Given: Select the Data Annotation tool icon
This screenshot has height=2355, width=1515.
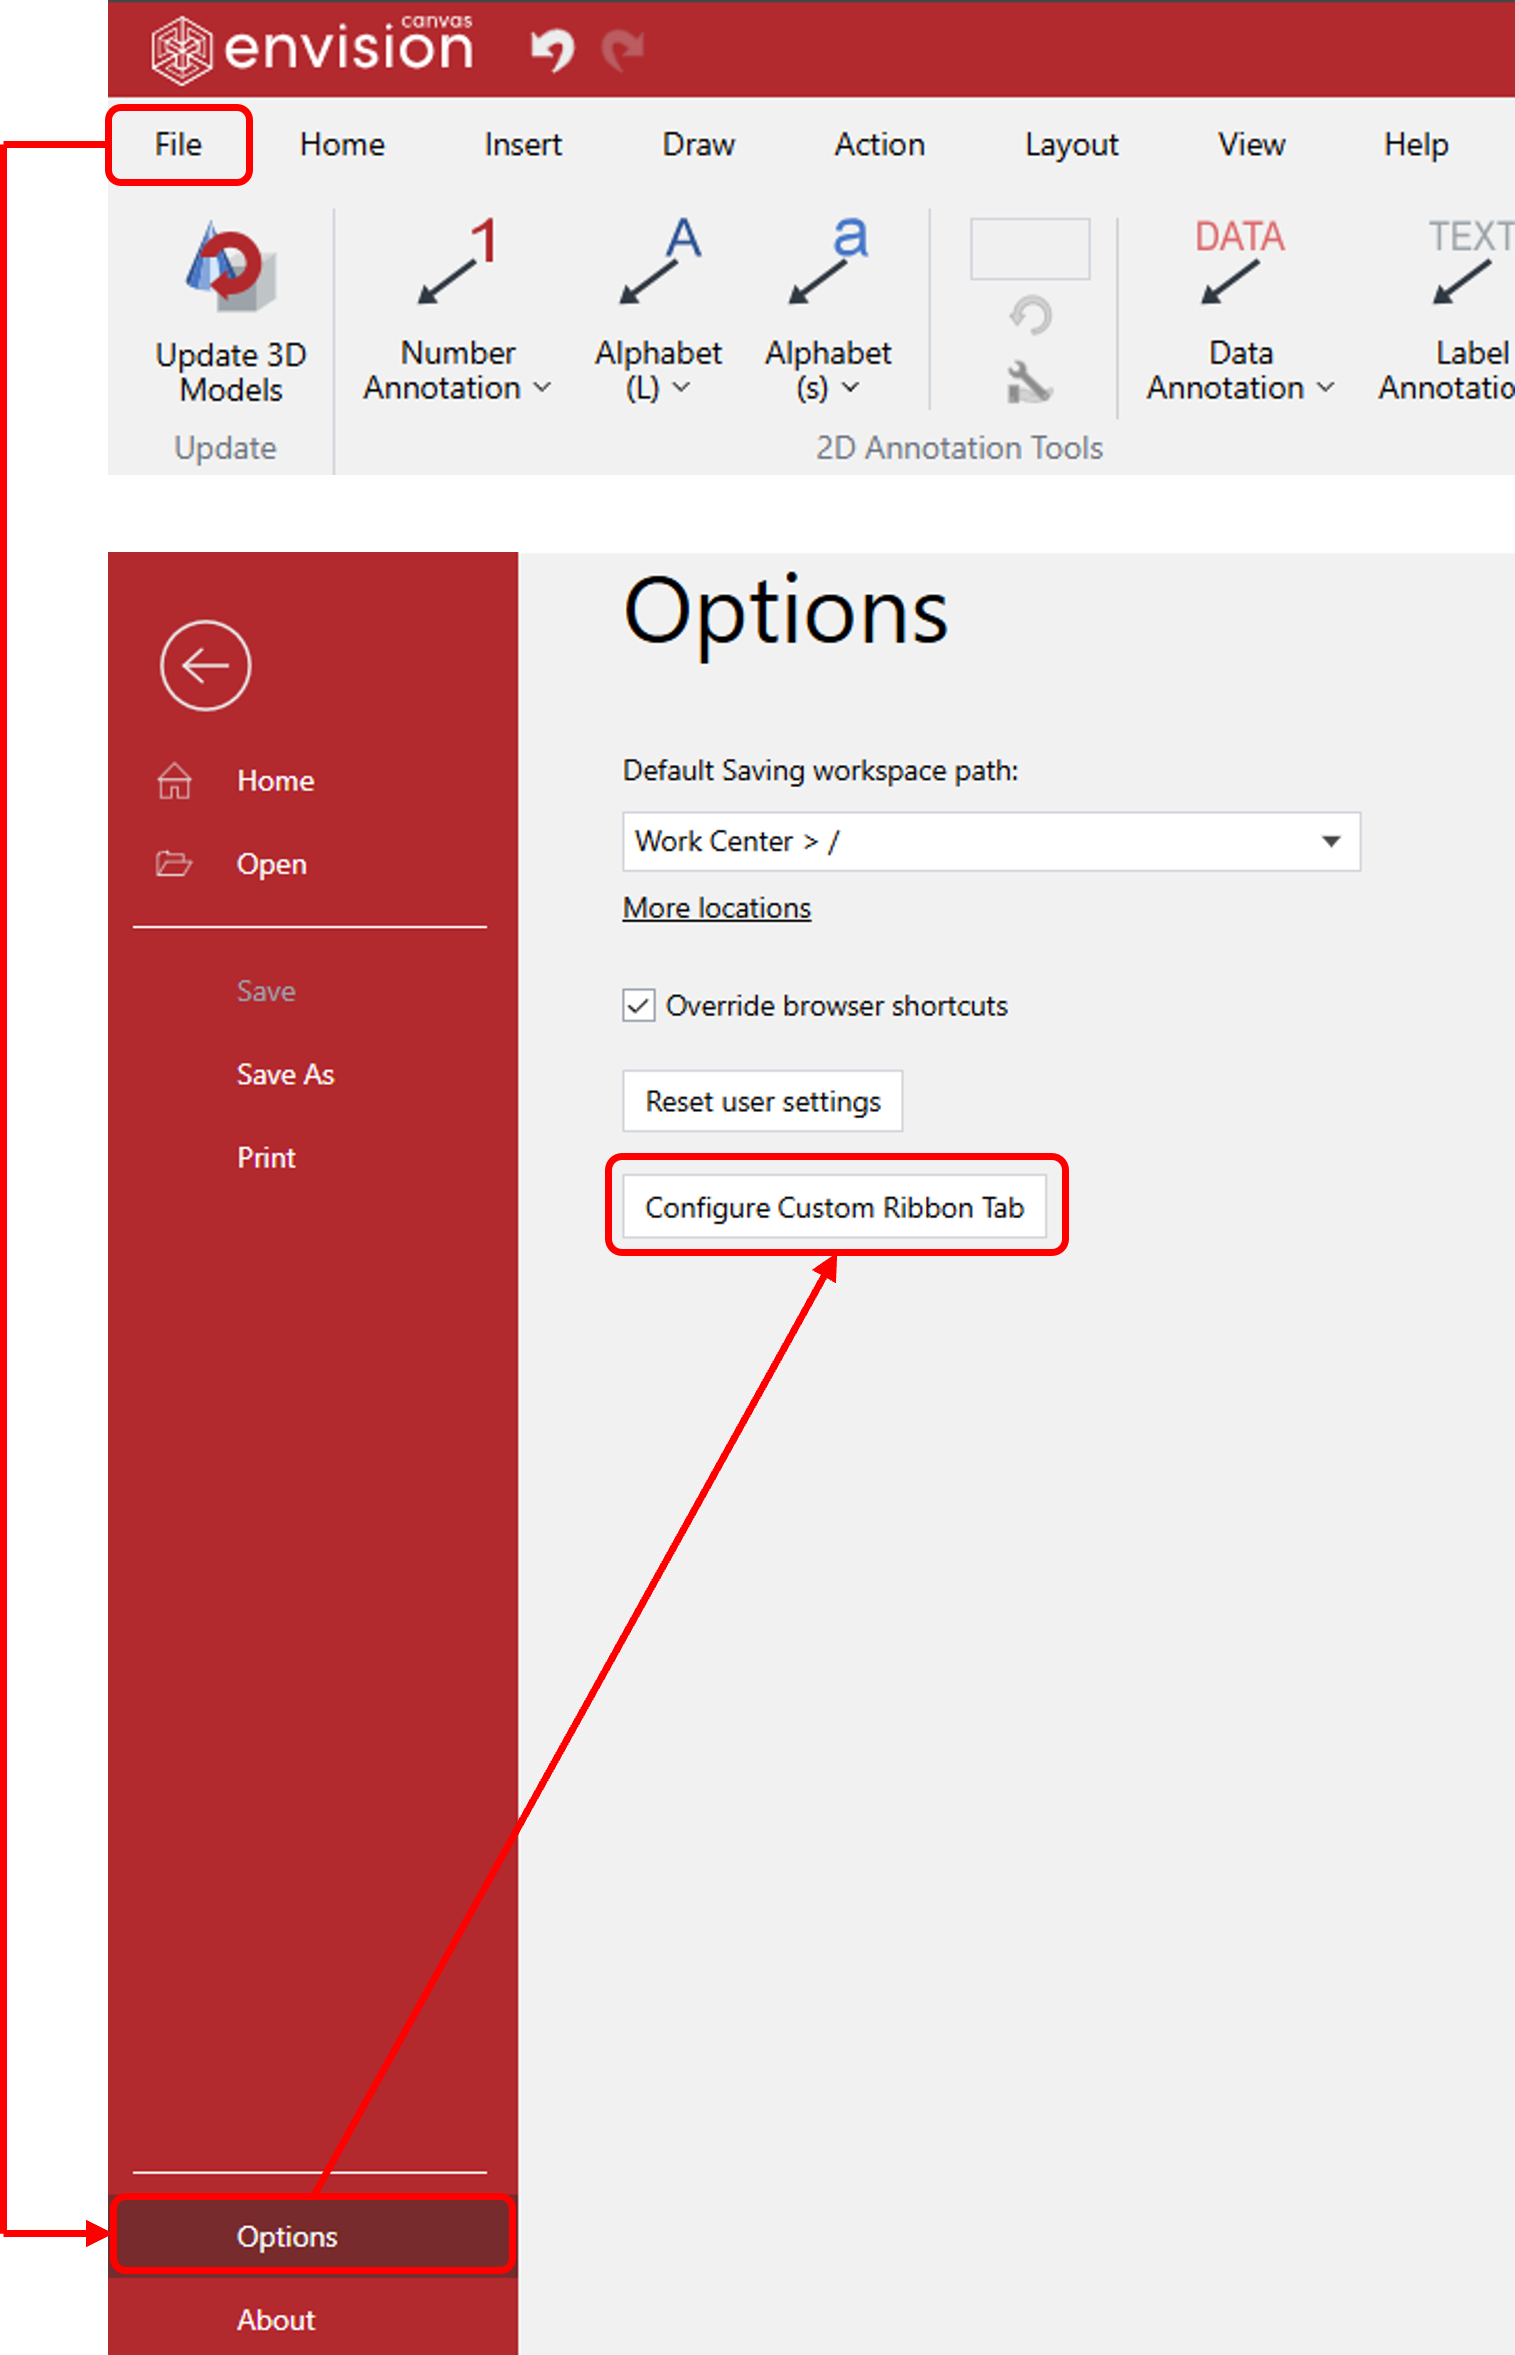Looking at the screenshot, I should pyautogui.click(x=1239, y=262).
